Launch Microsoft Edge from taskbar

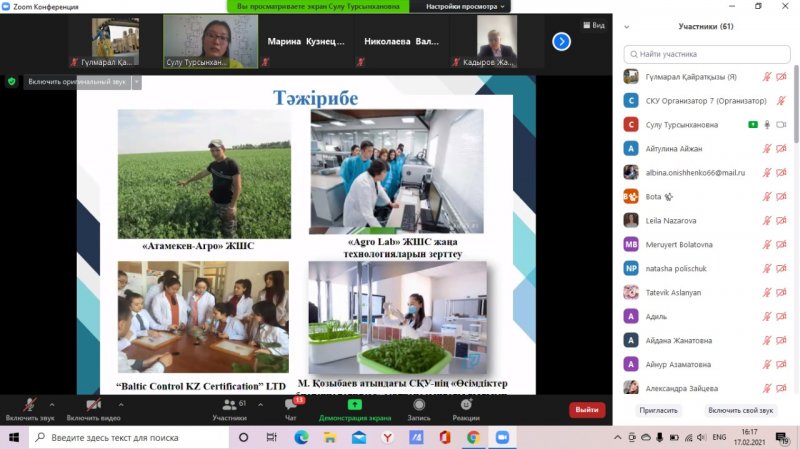[302, 437]
